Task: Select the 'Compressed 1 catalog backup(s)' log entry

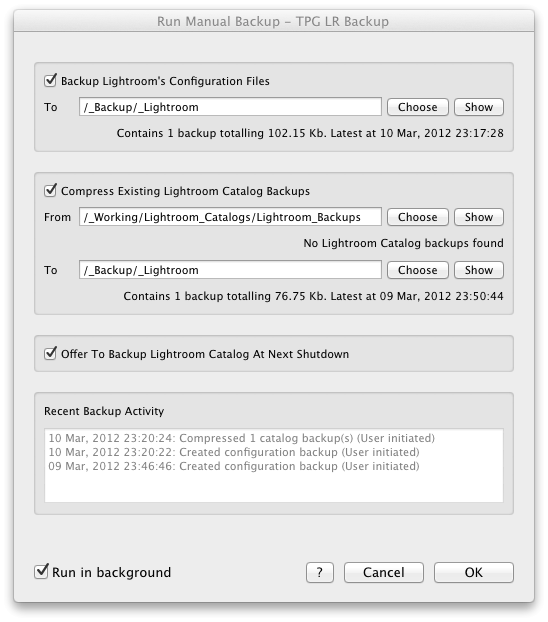Action: point(241,438)
